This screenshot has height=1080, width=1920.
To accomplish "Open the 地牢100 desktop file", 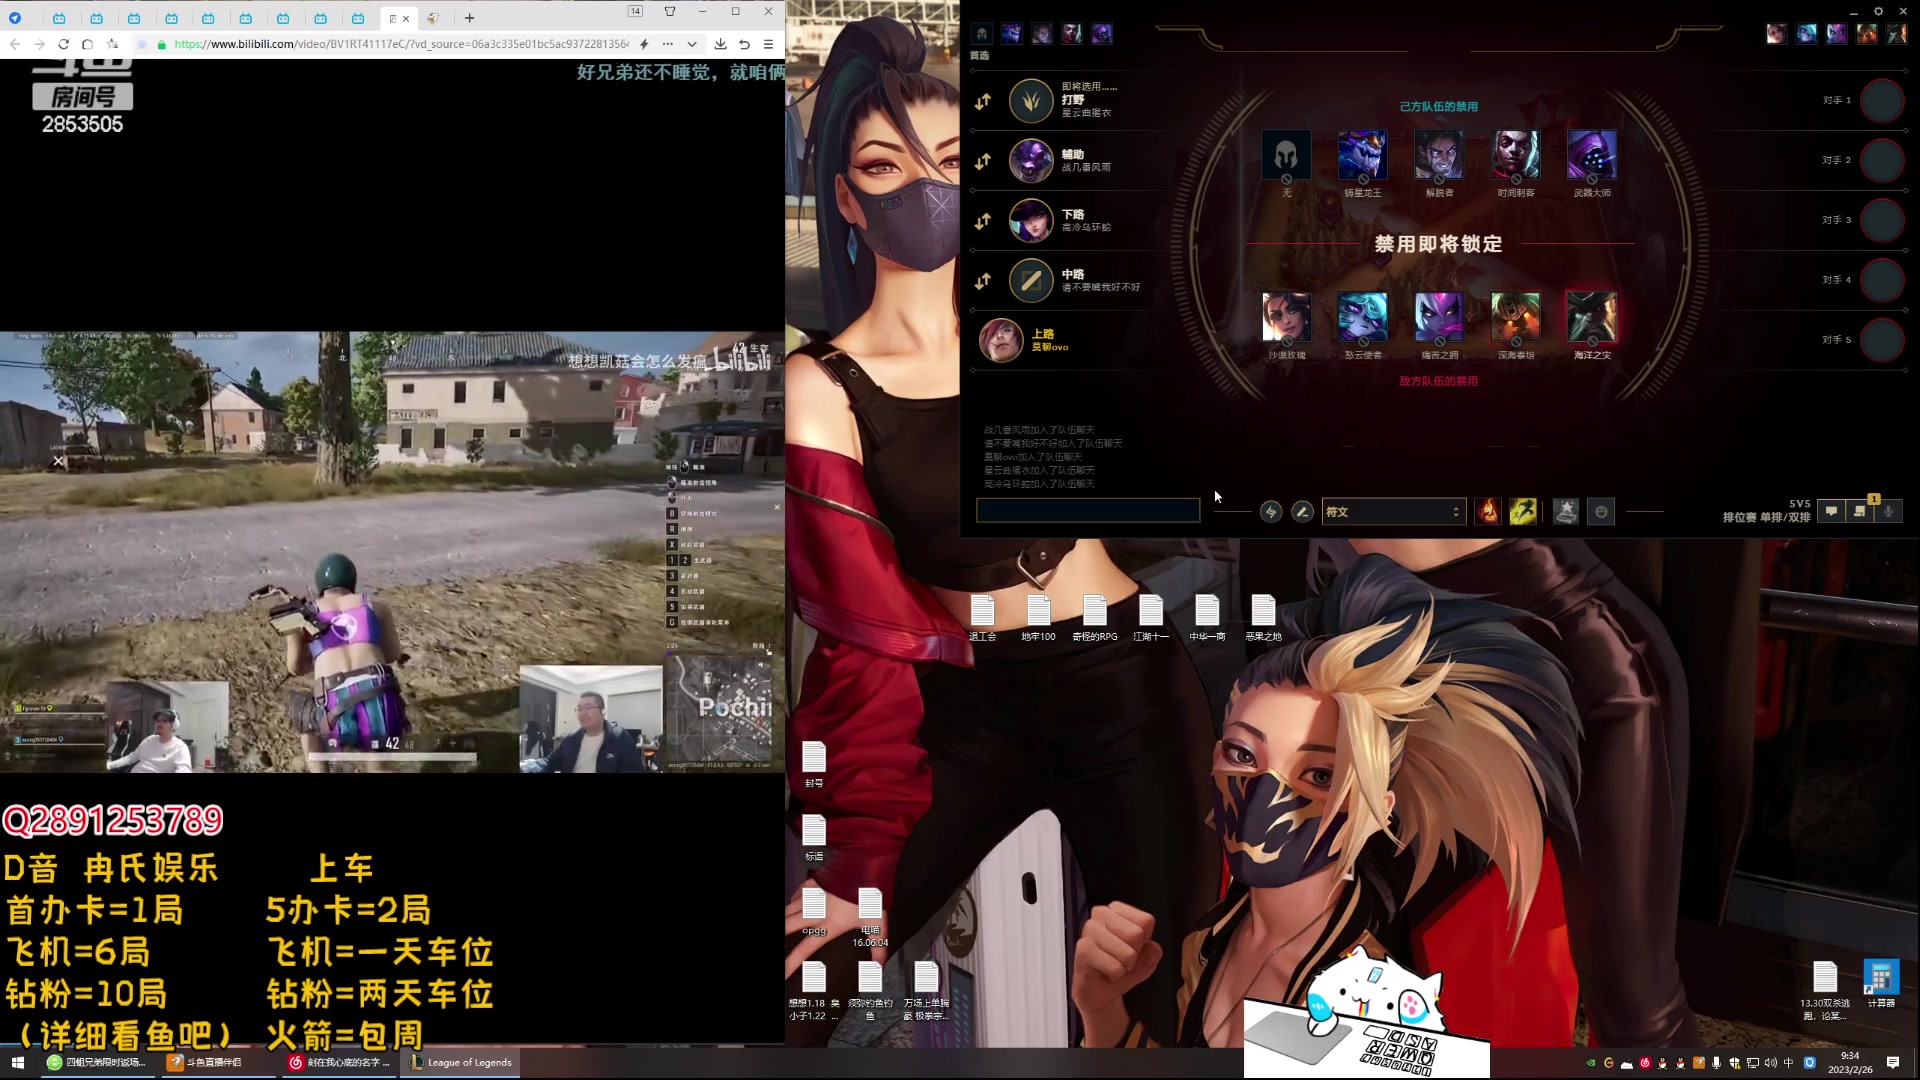I will click(1038, 618).
